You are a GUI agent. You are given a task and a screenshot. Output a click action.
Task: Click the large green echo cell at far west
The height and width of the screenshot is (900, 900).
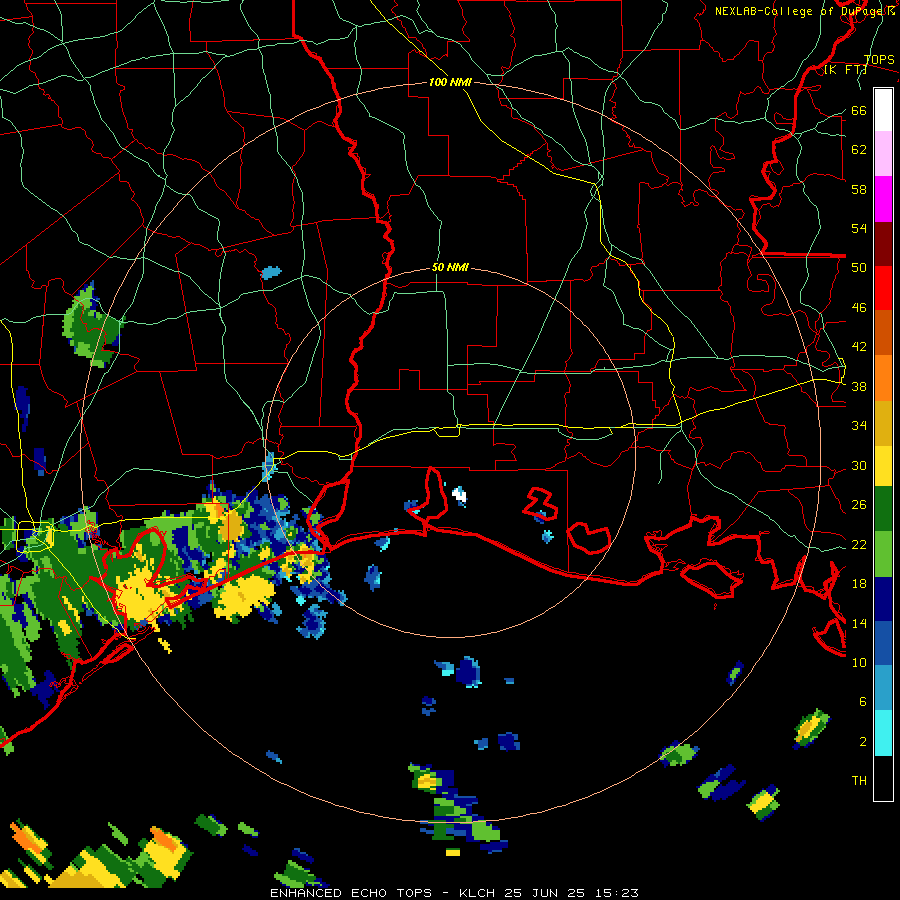click(x=91, y=326)
